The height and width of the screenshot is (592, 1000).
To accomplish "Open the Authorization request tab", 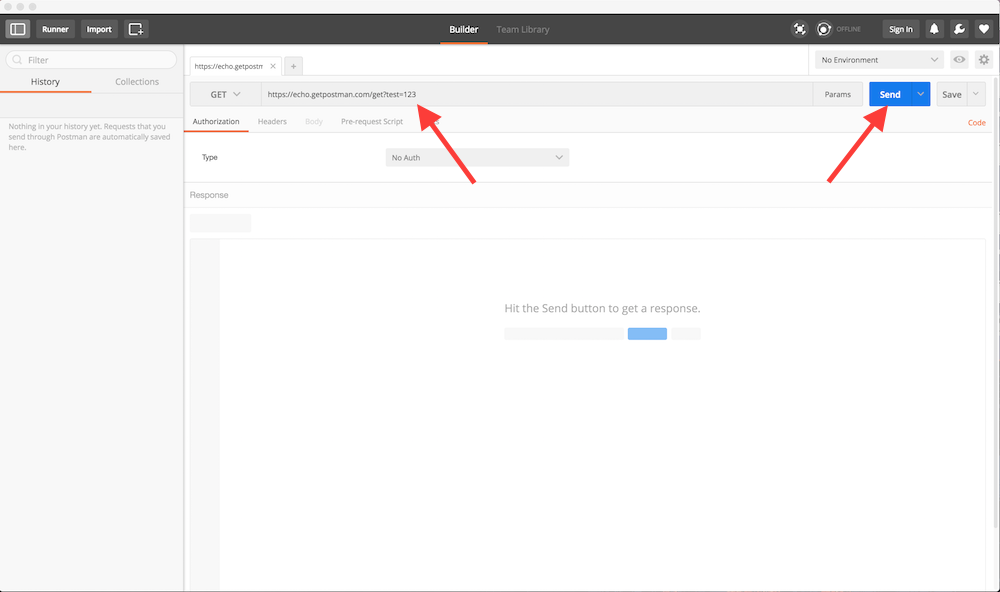I will 216,121.
